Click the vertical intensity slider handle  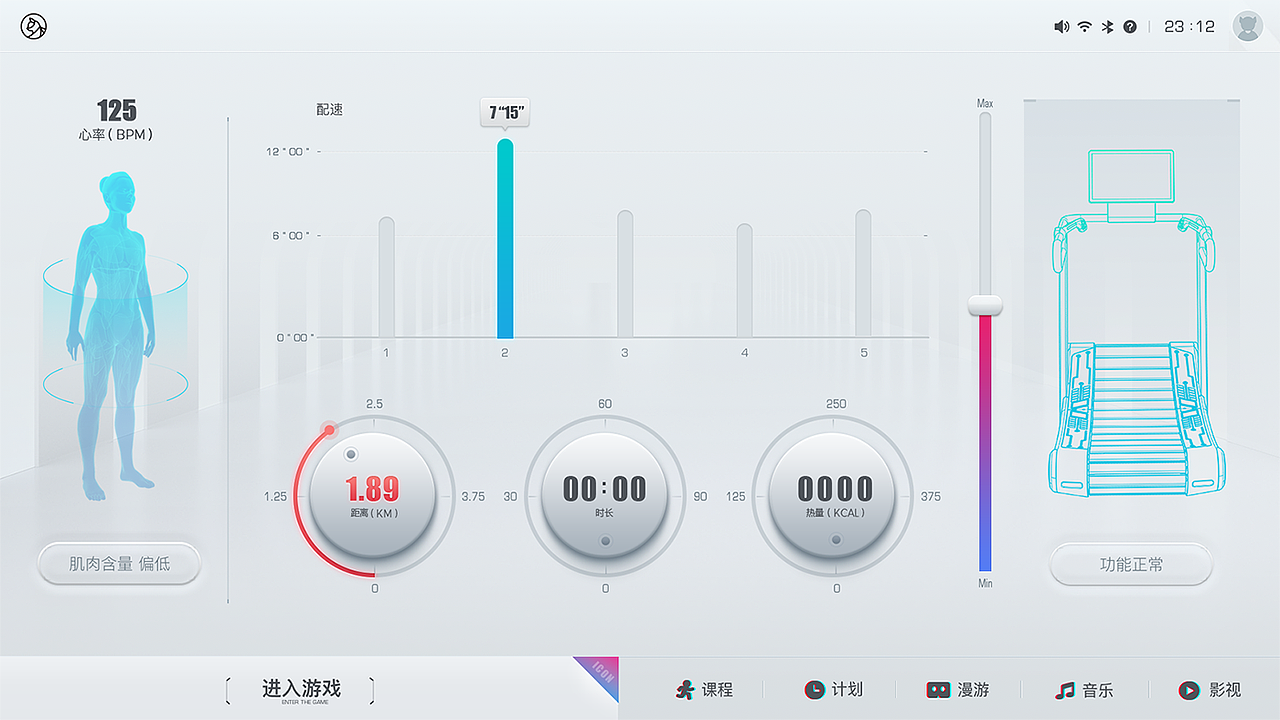click(x=985, y=305)
